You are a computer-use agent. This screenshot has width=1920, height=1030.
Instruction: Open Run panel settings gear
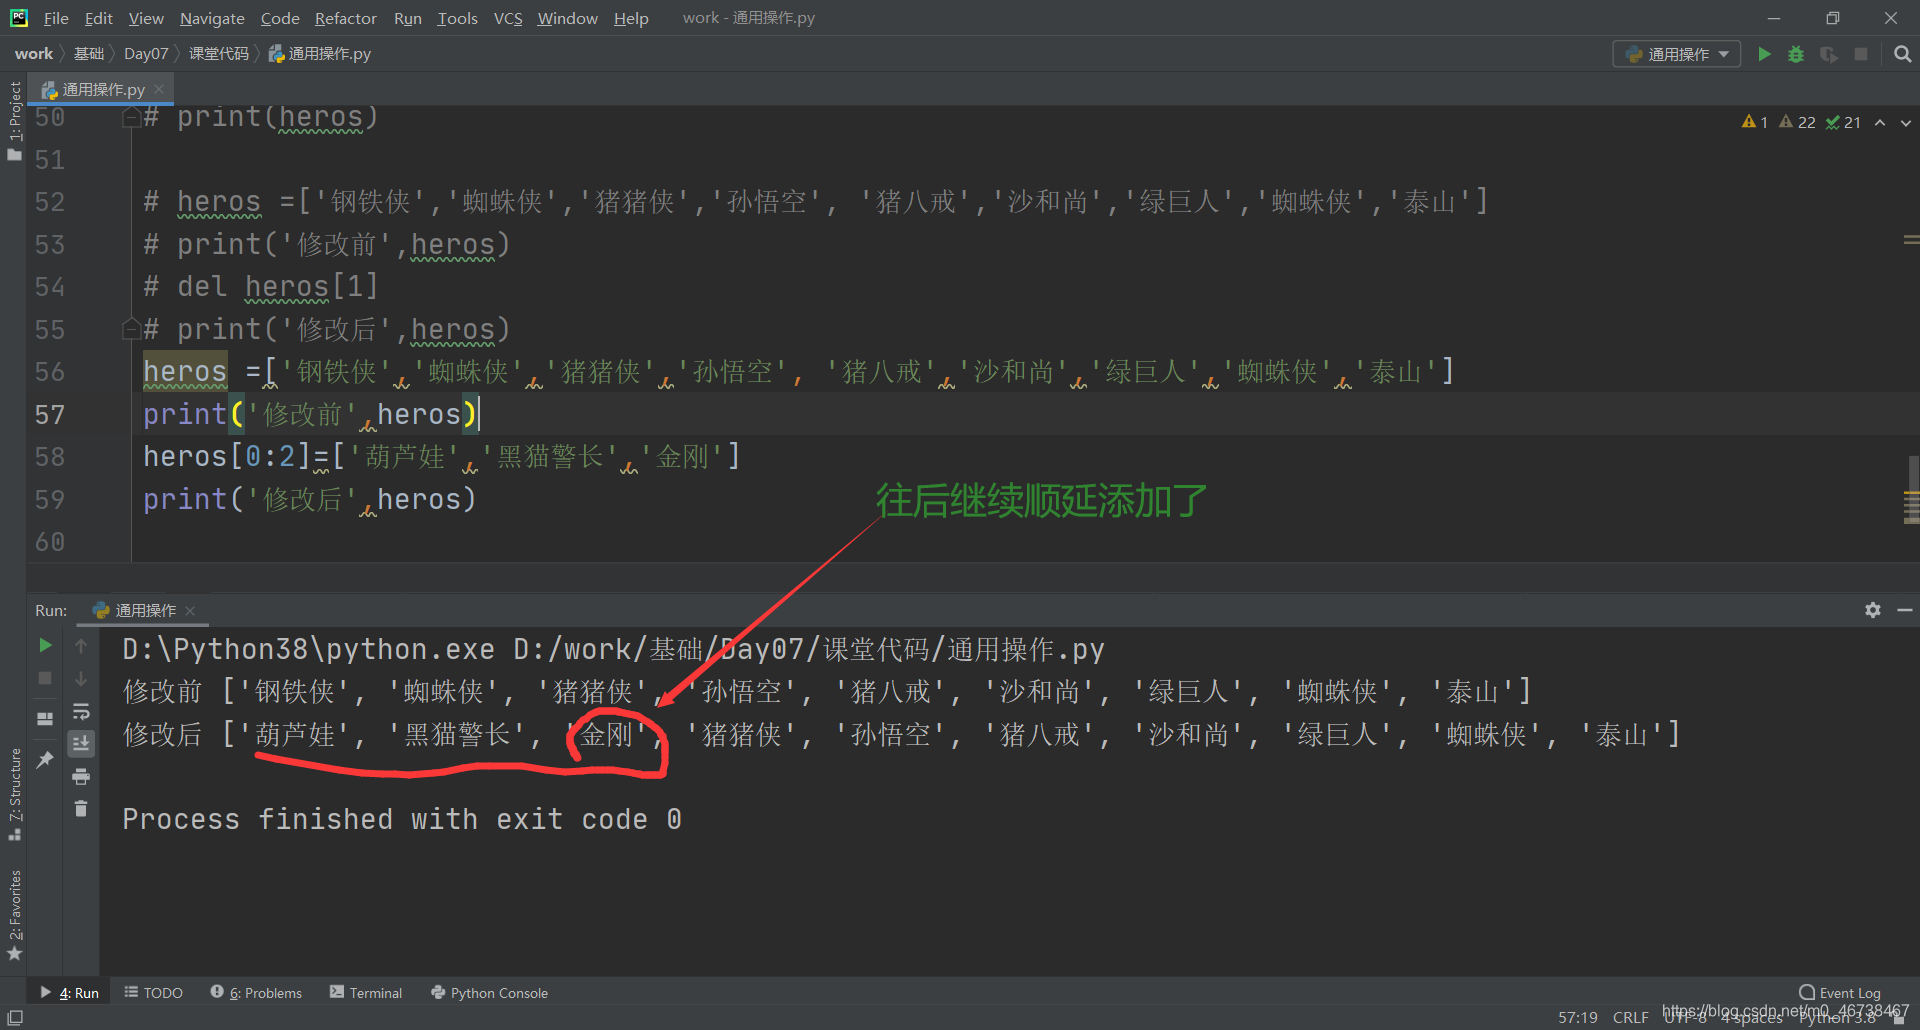pyautogui.click(x=1873, y=610)
